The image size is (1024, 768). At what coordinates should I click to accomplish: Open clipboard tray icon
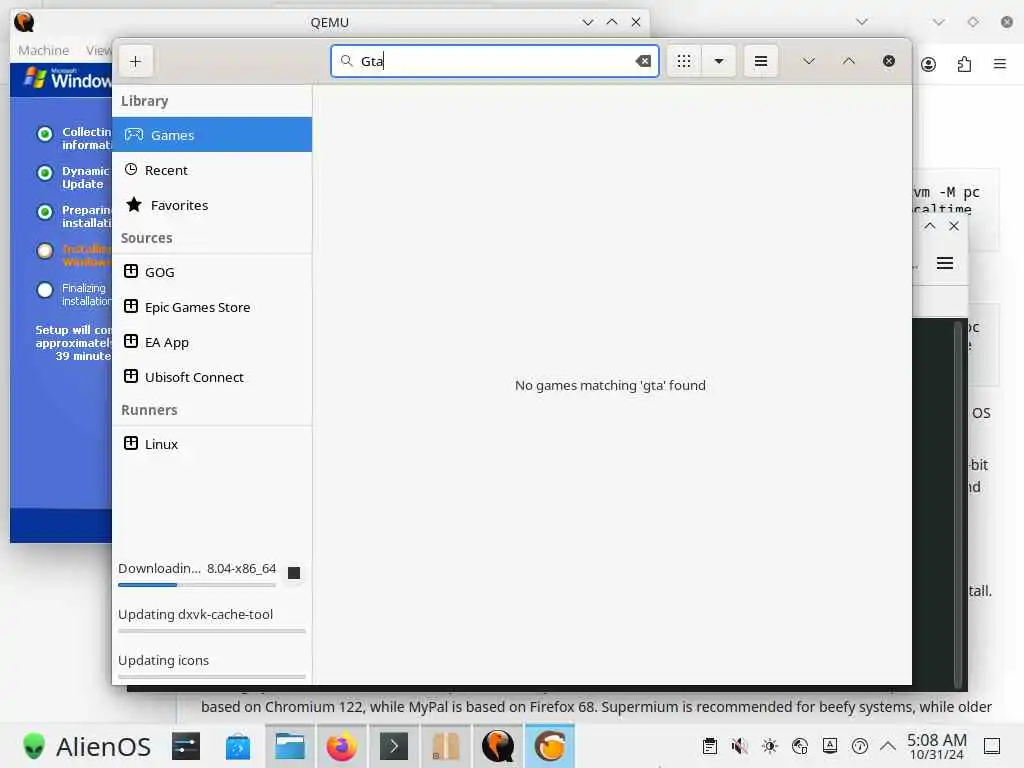point(710,746)
